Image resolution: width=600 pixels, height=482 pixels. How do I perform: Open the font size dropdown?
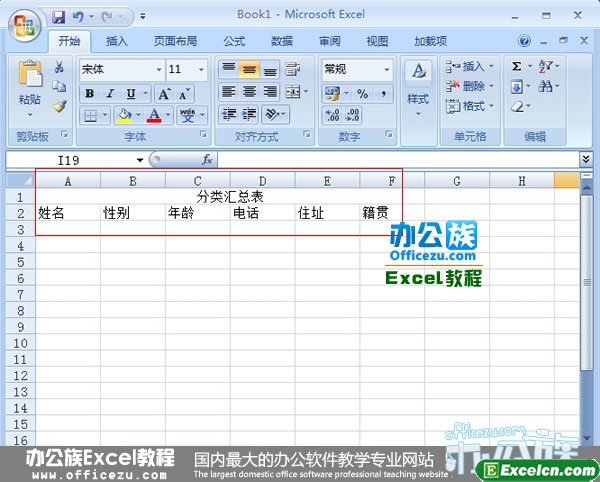(201, 70)
